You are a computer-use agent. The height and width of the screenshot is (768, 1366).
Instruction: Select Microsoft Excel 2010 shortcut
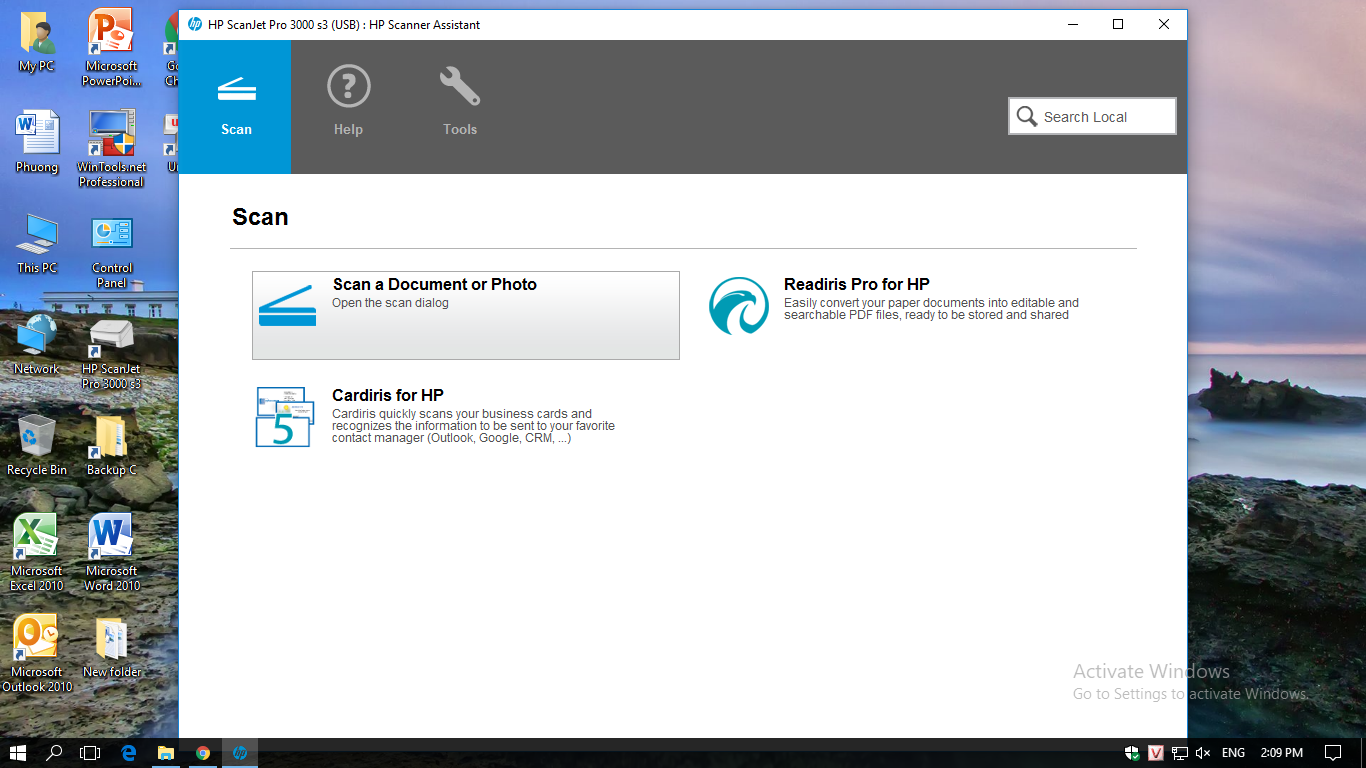coord(37,552)
